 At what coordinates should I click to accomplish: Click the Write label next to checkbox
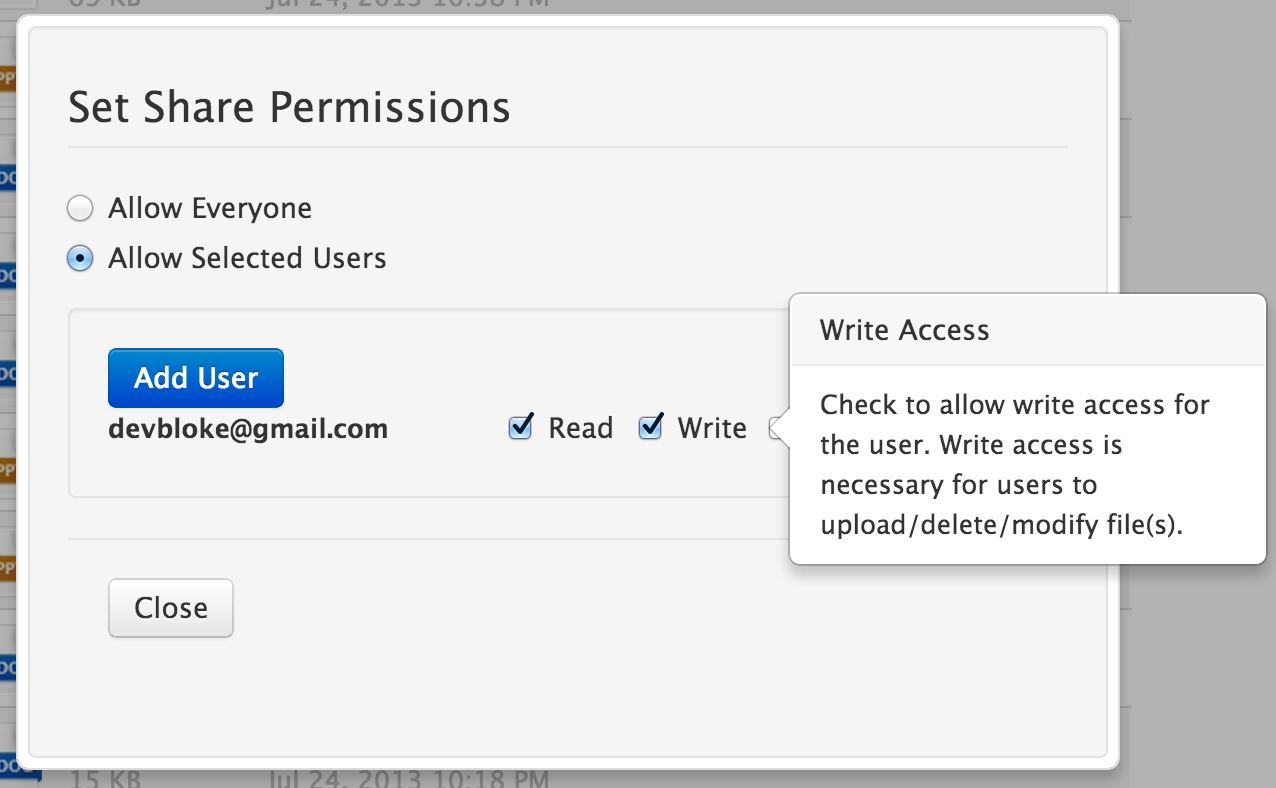pos(712,428)
